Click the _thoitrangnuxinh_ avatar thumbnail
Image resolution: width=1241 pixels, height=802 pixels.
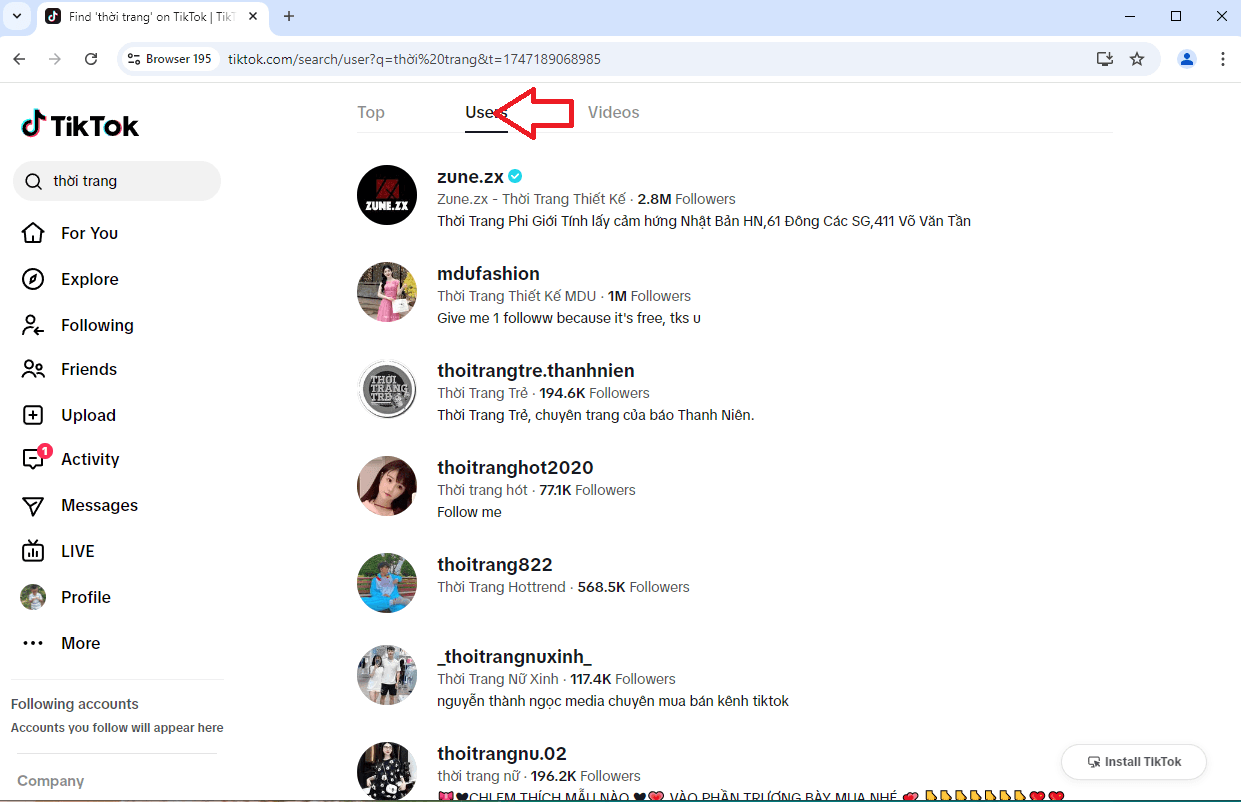[387, 675]
